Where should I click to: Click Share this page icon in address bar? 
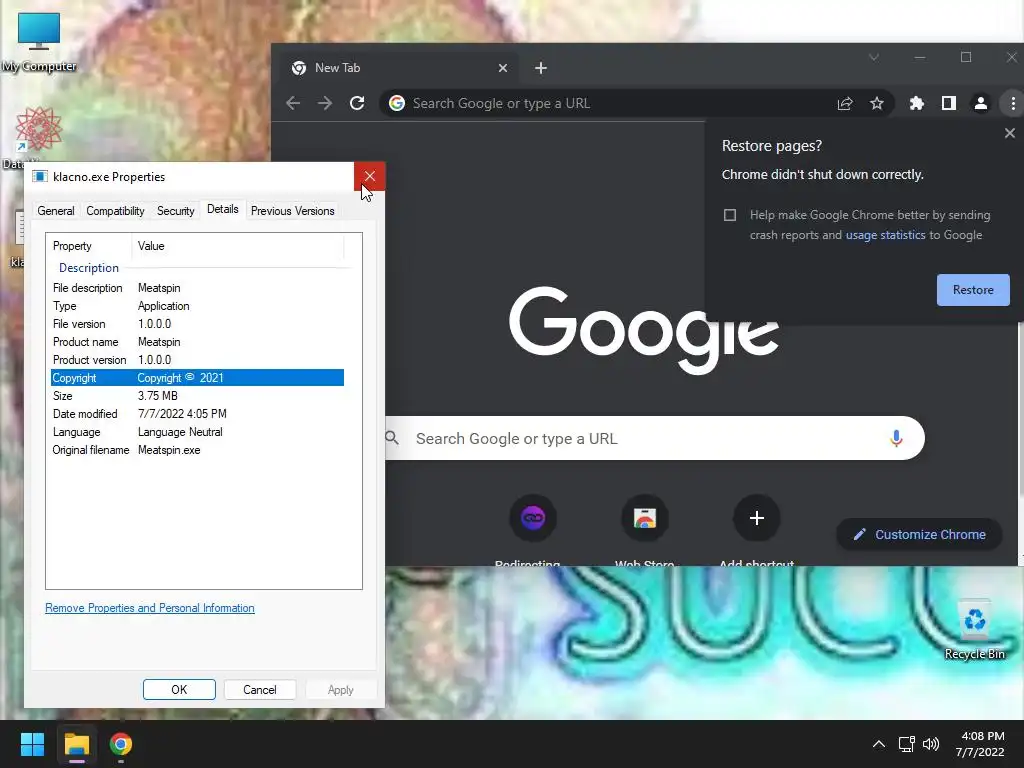tap(845, 103)
